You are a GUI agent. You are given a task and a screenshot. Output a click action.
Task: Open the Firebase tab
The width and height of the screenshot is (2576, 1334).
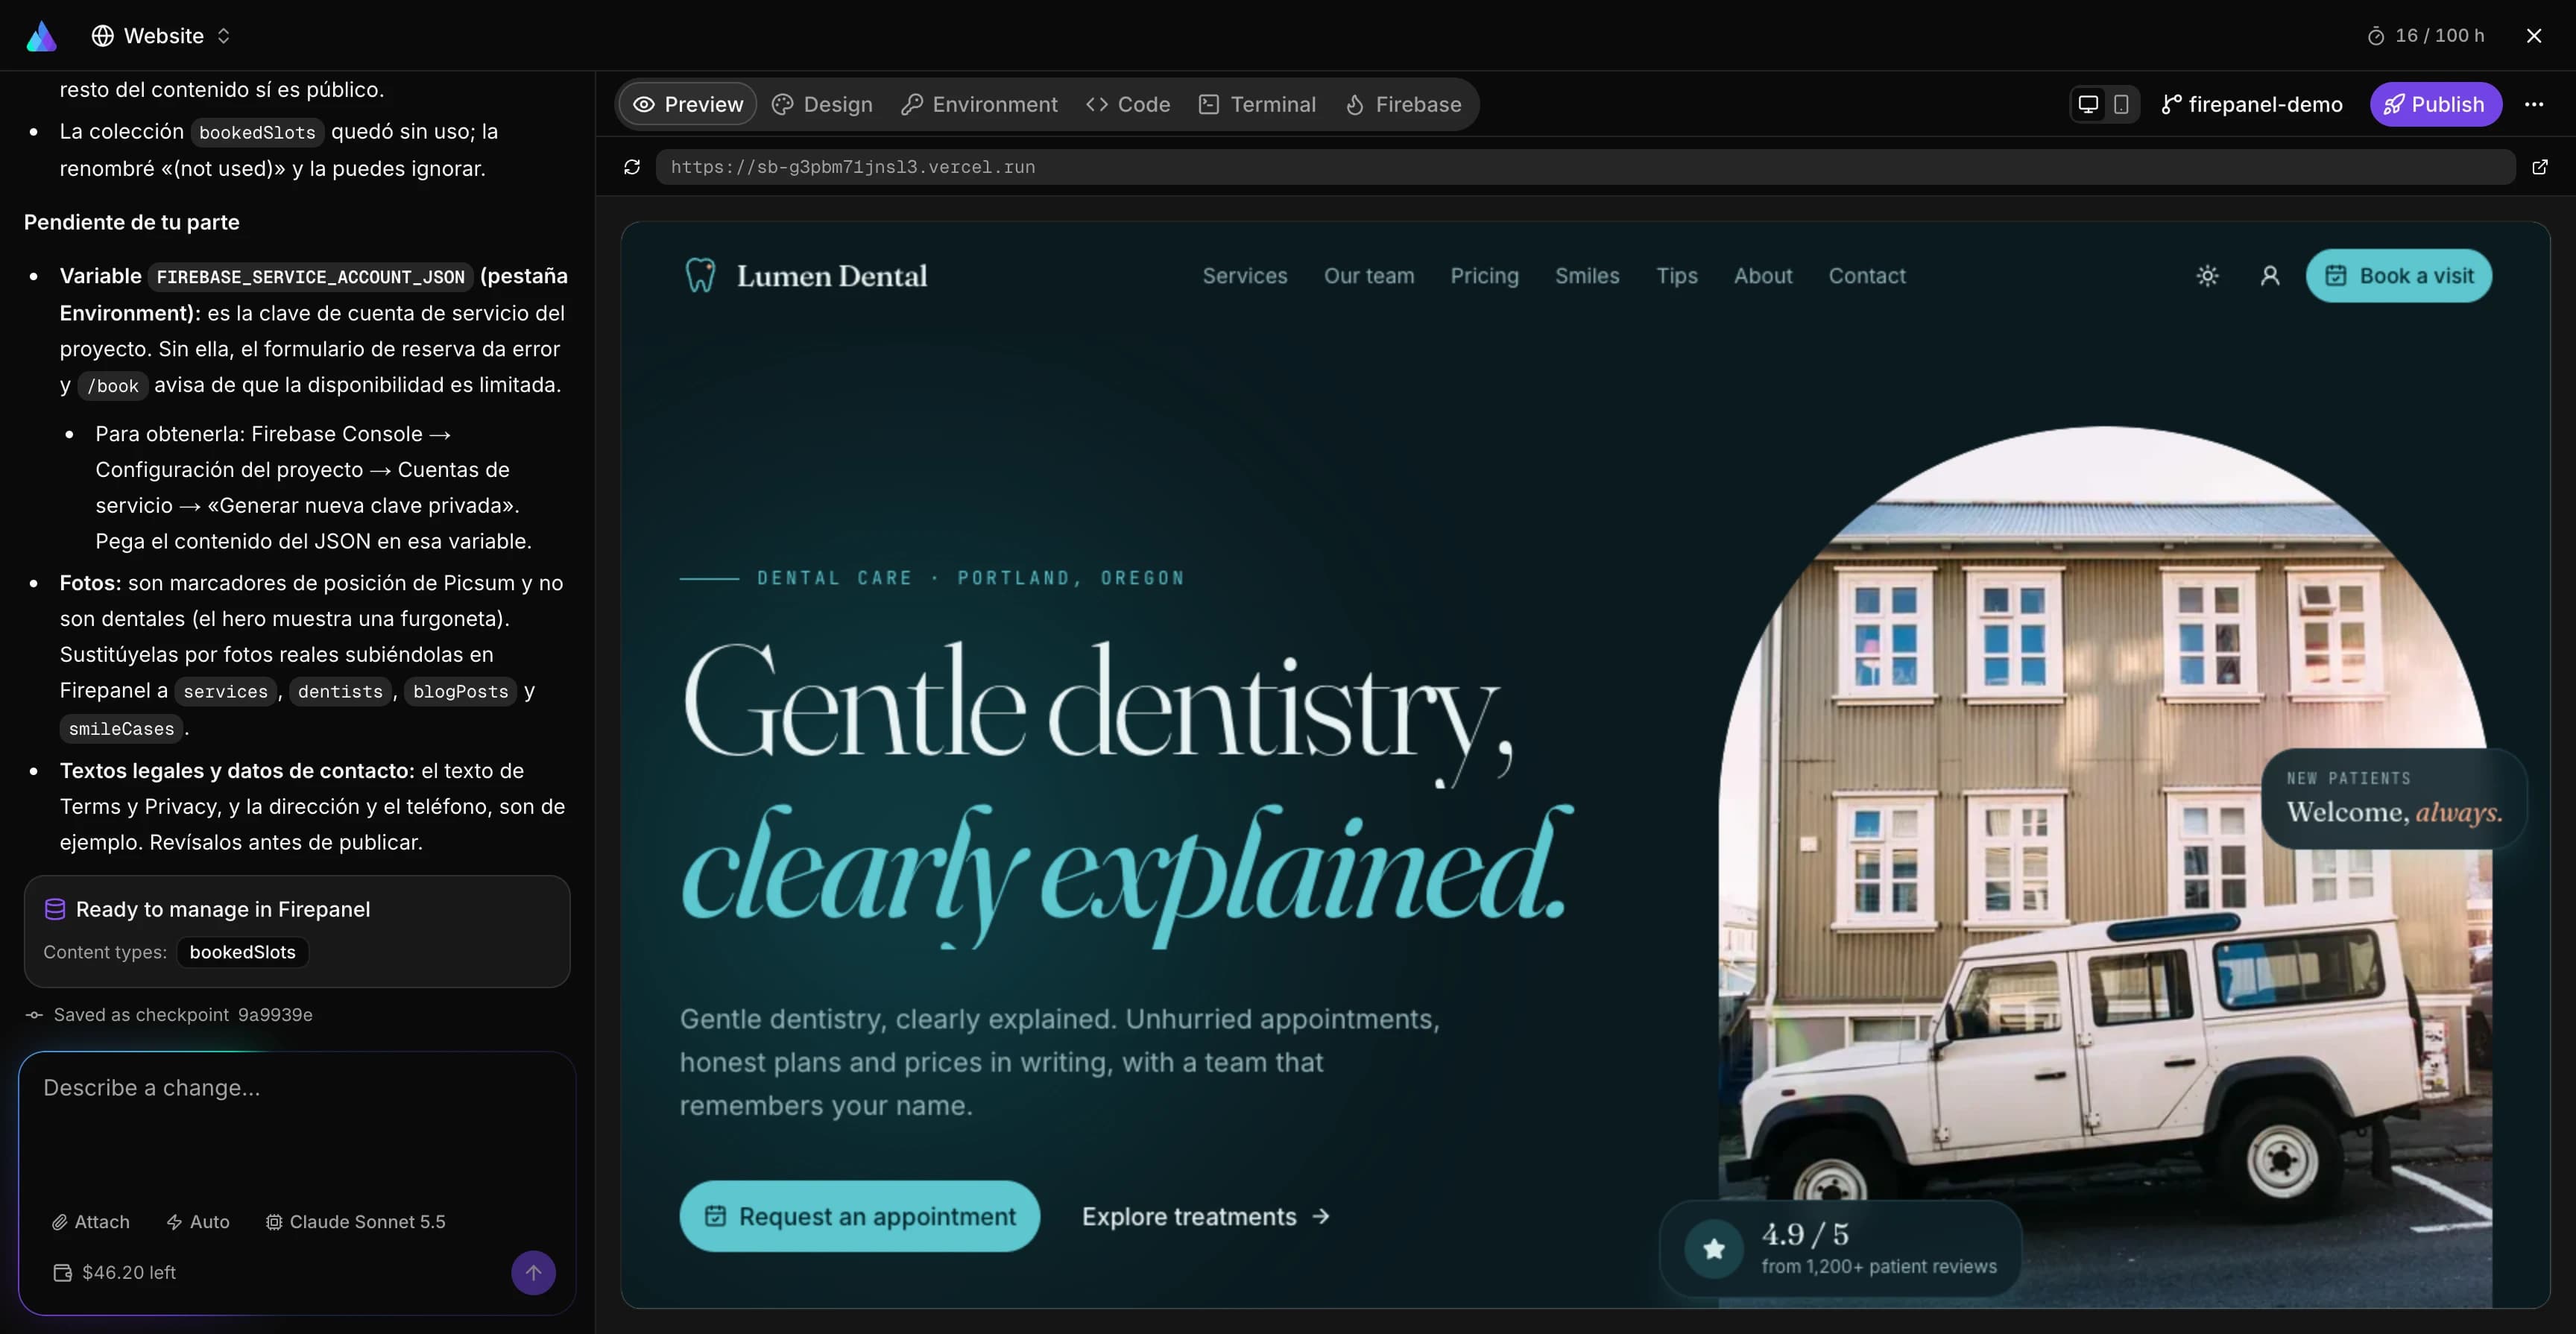(x=1403, y=104)
